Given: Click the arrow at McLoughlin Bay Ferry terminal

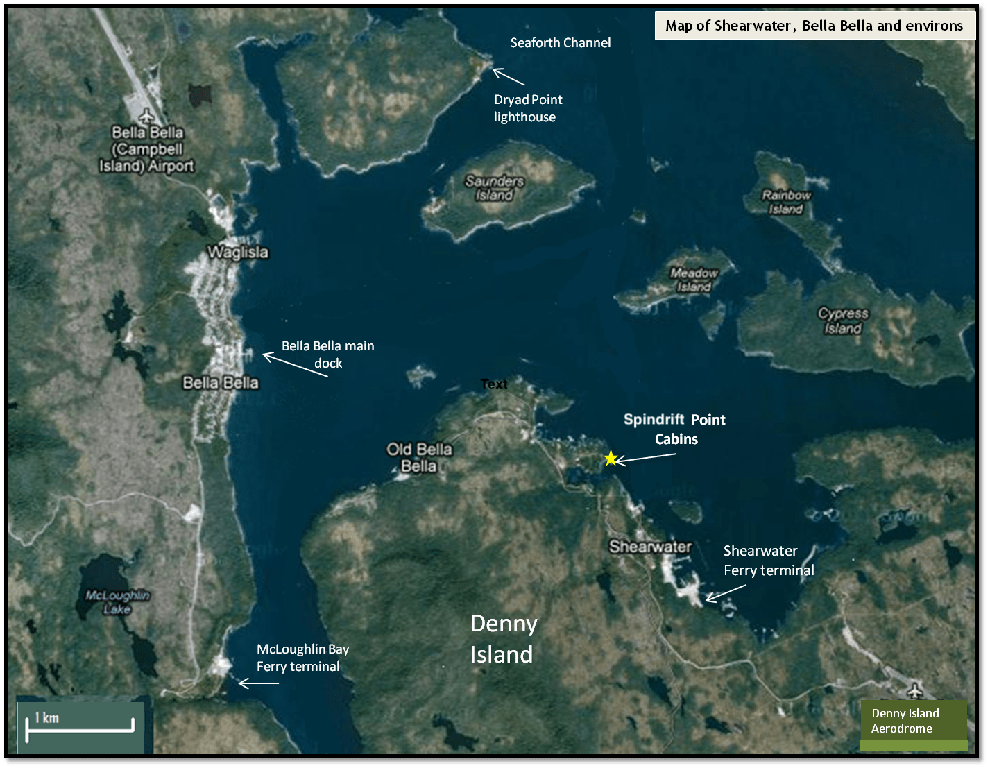Looking at the screenshot, I should (257, 683).
